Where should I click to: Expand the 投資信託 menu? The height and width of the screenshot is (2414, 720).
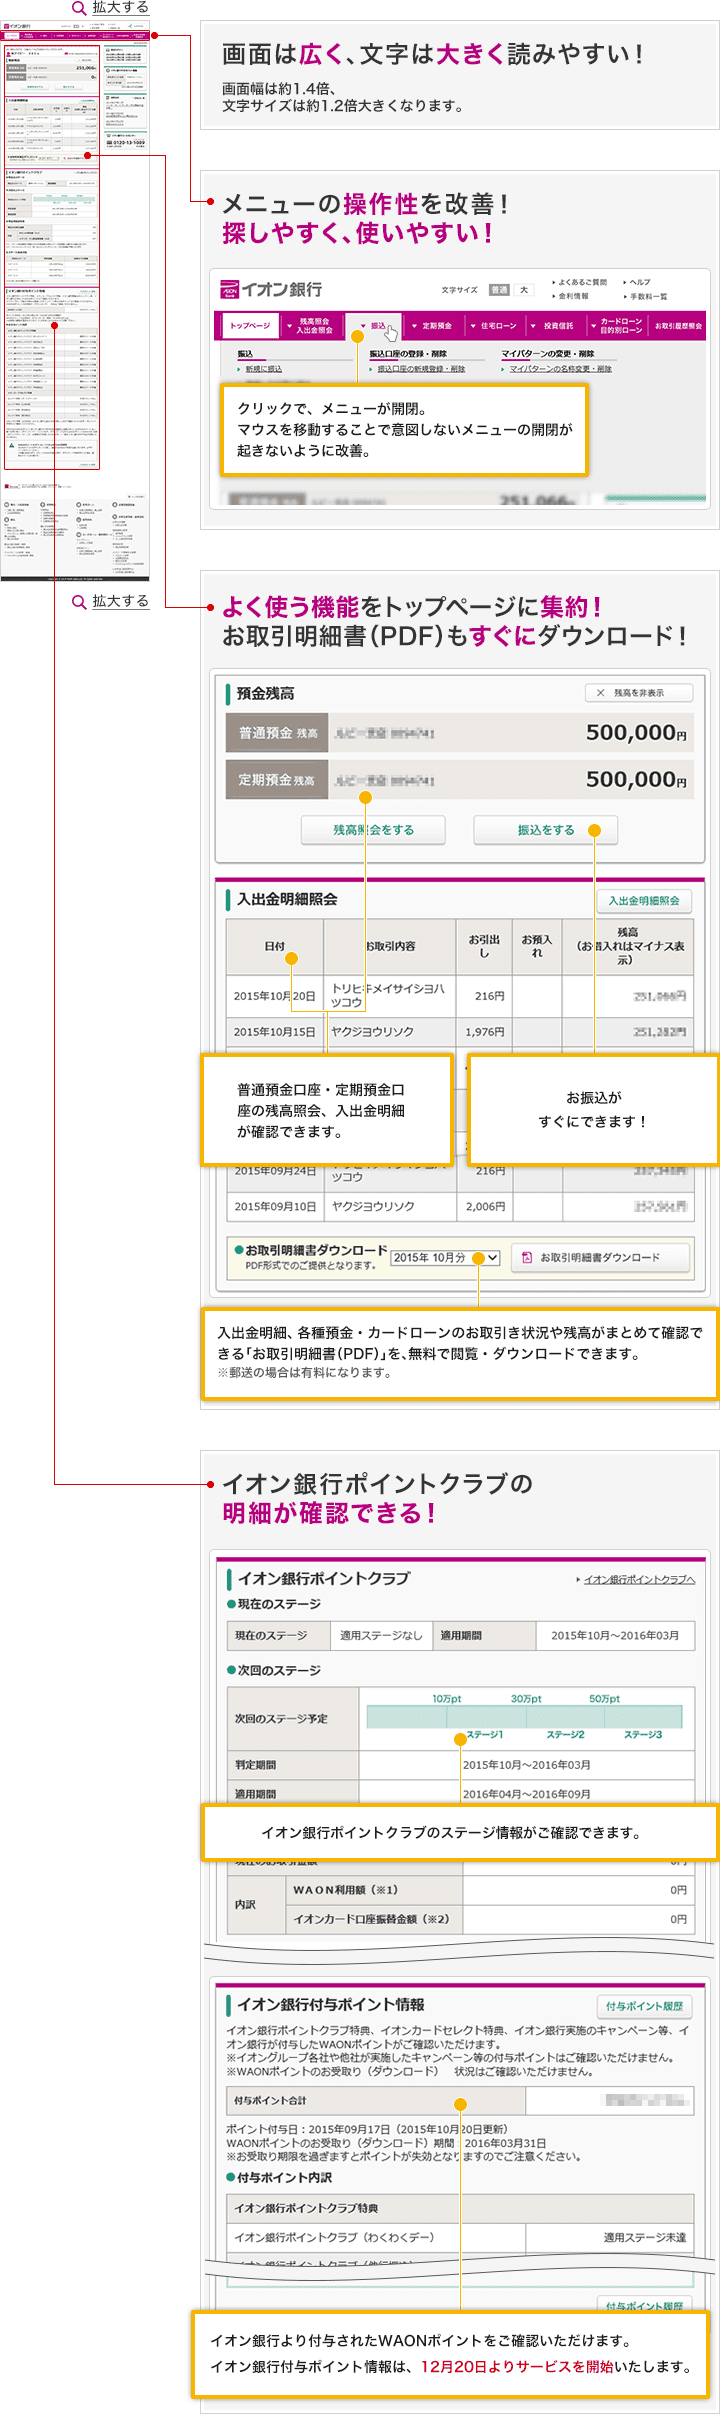pyautogui.click(x=554, y=326)
